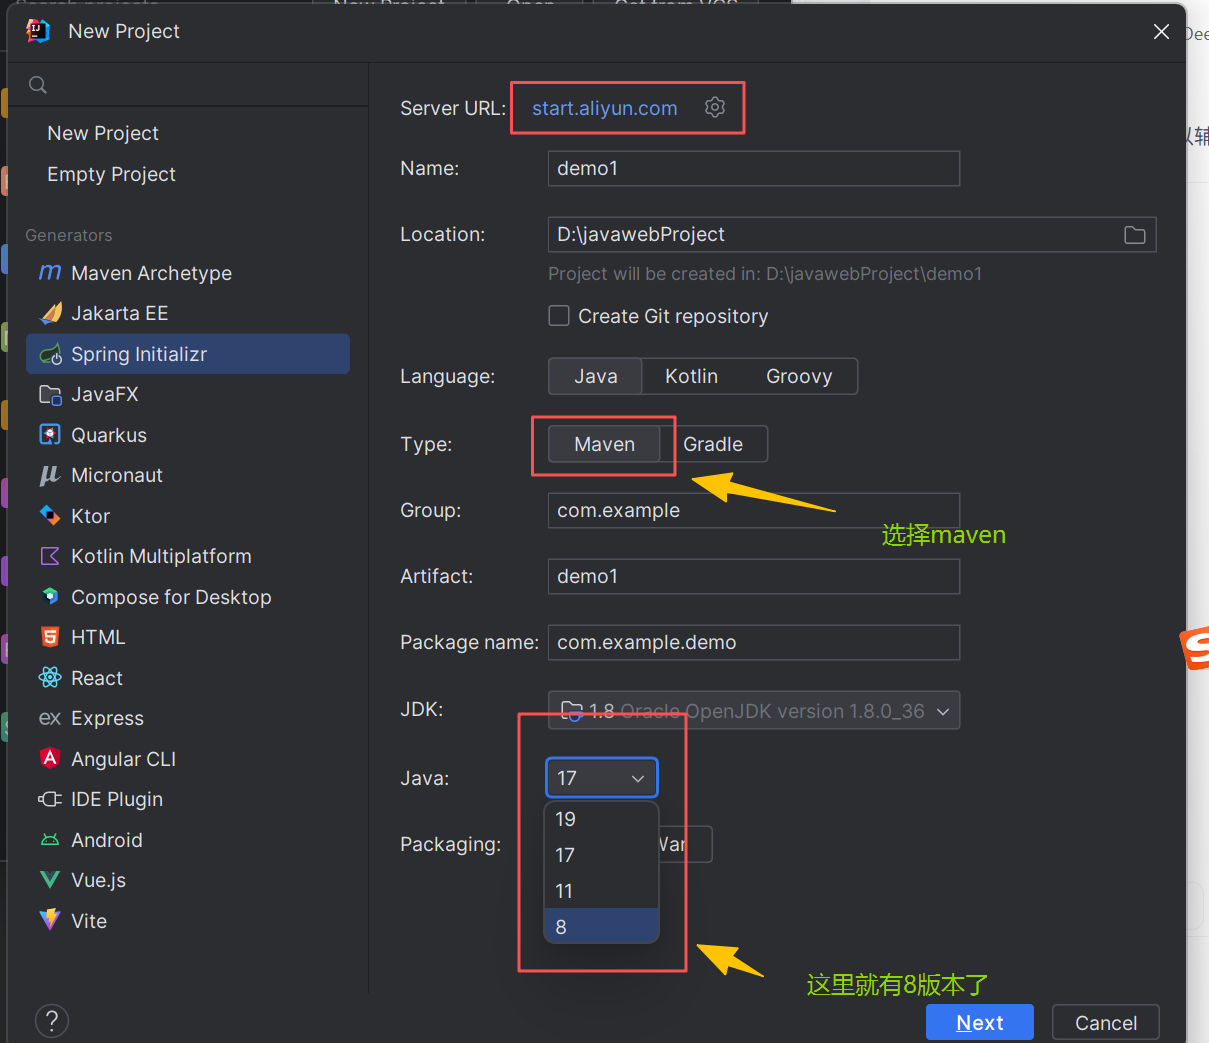Select Kotlin Multiplatform generator

pyautogui.click(x=188, y=556)
